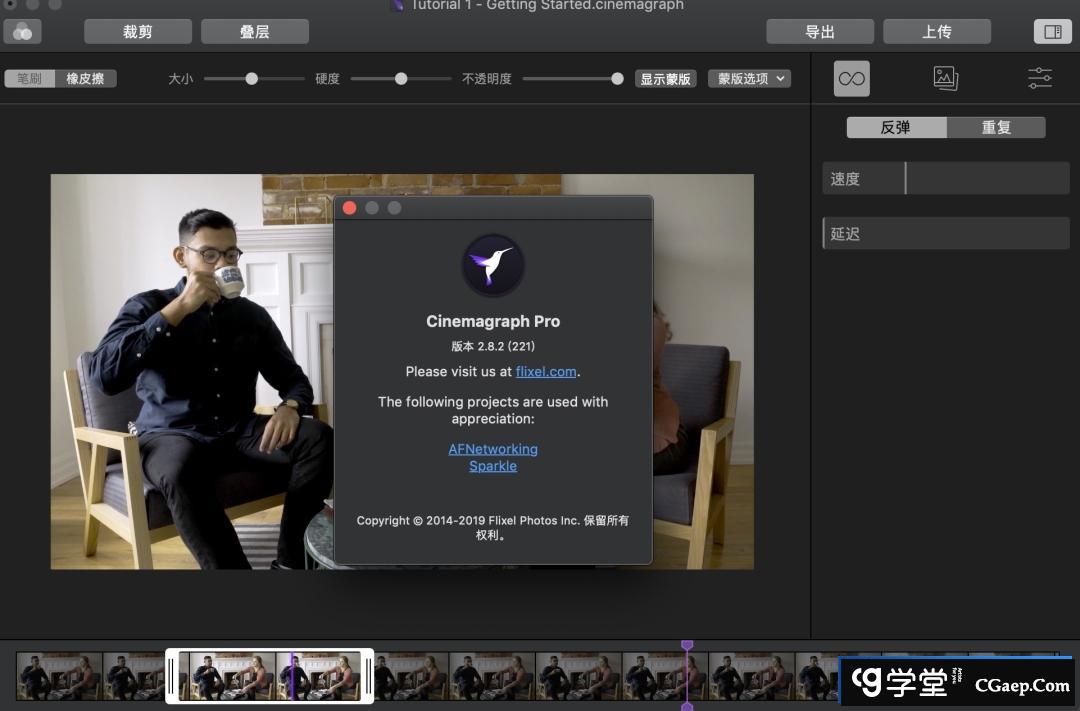1080x711 pixels.
Task: Select the 橡皮擦 eraser mode
Action: point(86,78)
